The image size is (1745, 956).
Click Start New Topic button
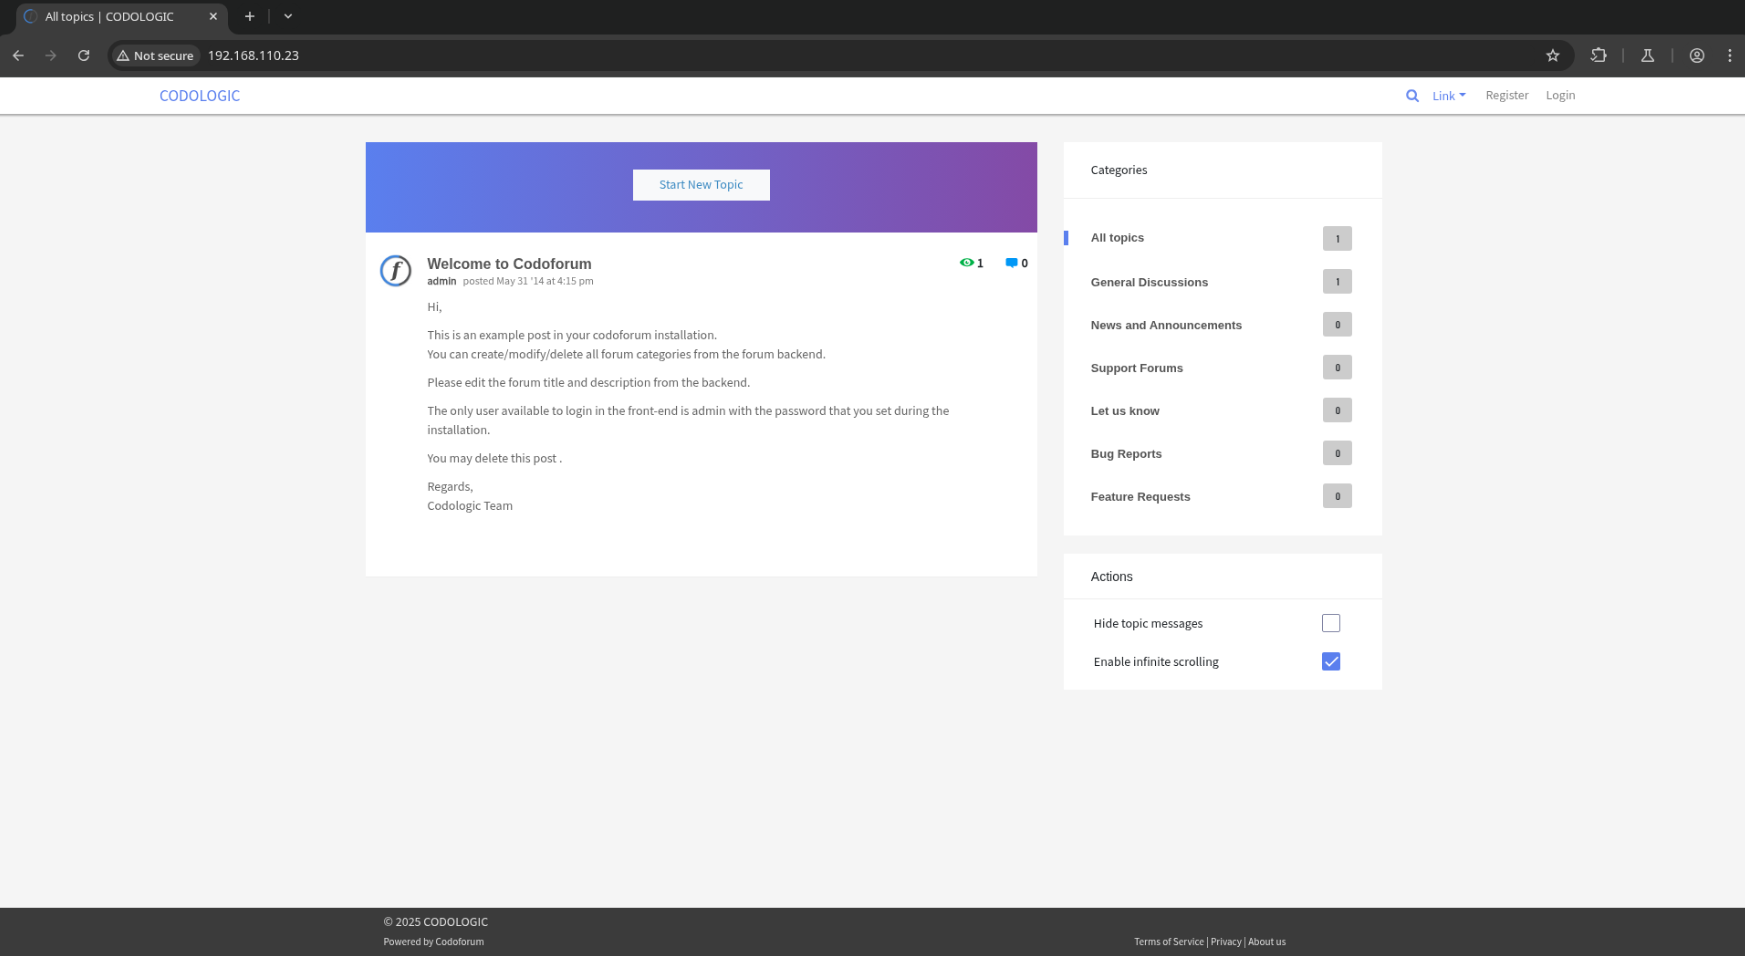[x=701, y=185]
